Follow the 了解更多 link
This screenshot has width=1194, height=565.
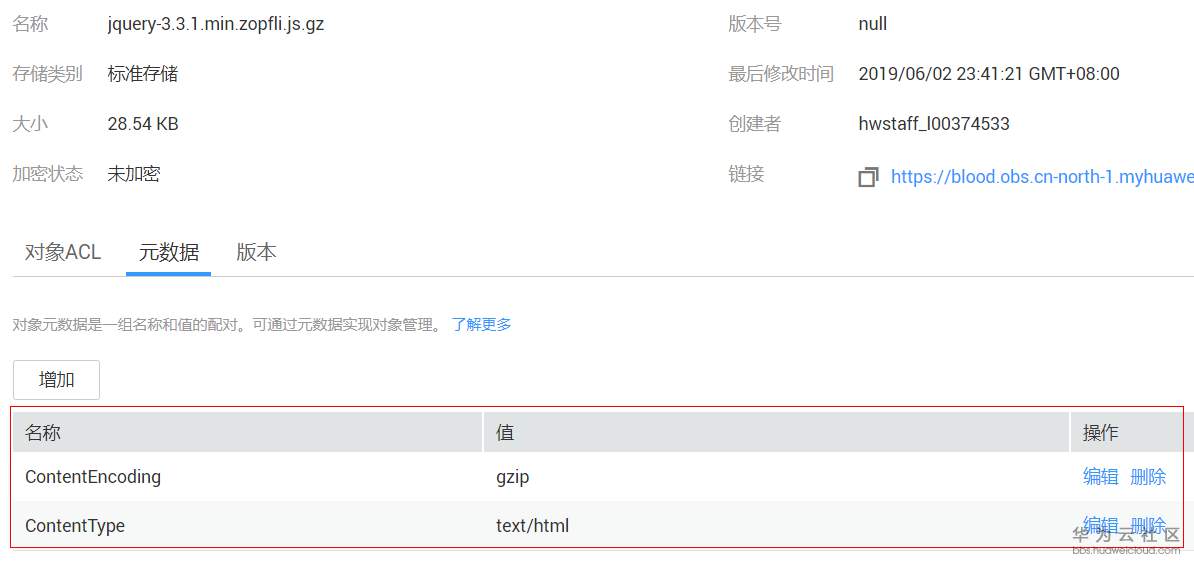point(481,324)
